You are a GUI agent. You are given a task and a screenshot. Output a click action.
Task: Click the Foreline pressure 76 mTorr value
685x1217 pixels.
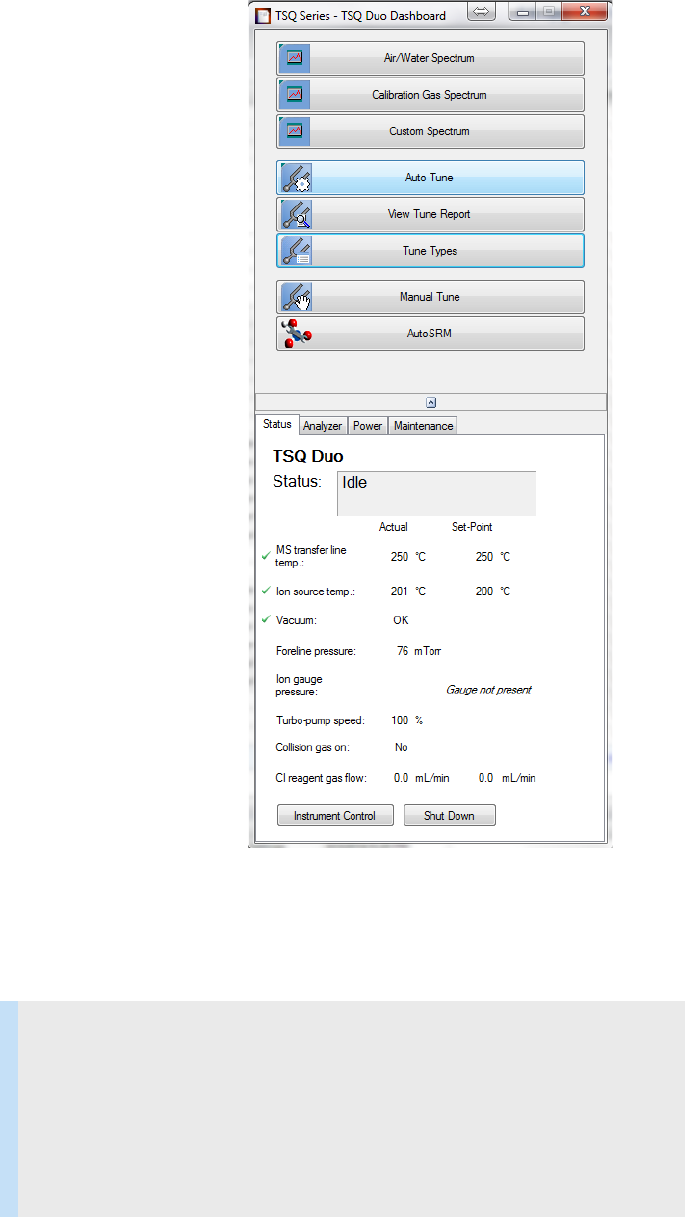pyautogui.click(x=419, y=651)
